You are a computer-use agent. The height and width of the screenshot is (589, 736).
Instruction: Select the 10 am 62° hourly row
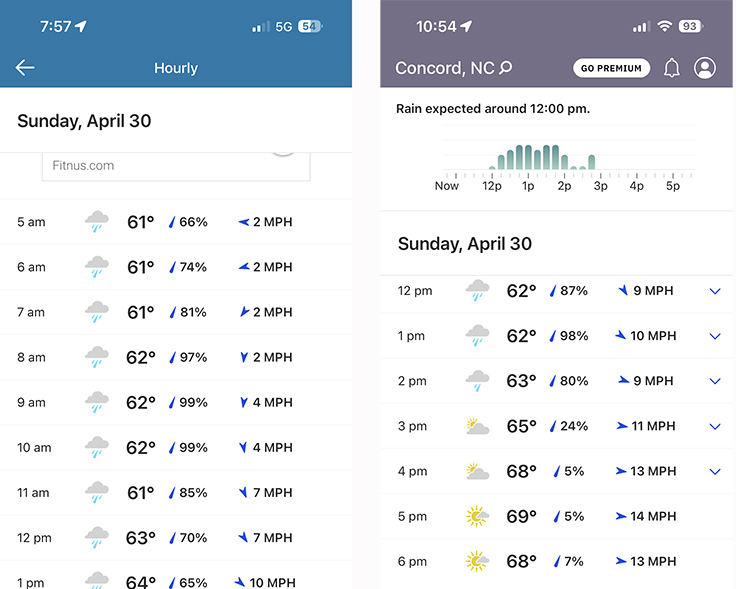[x=175, y=447]
